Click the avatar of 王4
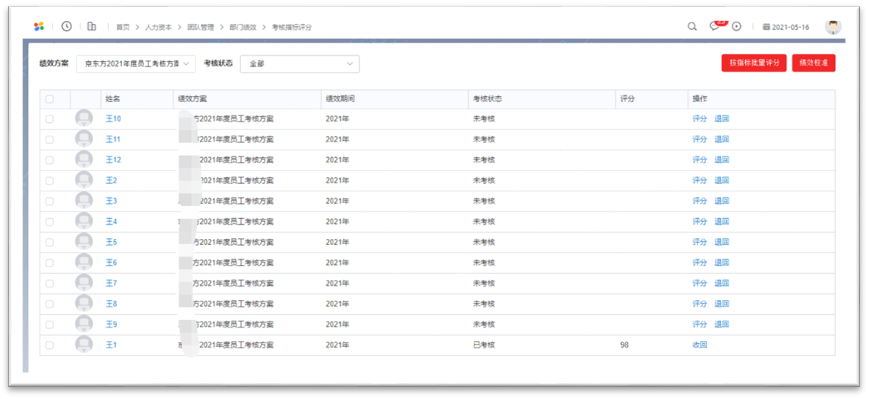The height and width of the screenshot is (399, 869). coord(84,222)
